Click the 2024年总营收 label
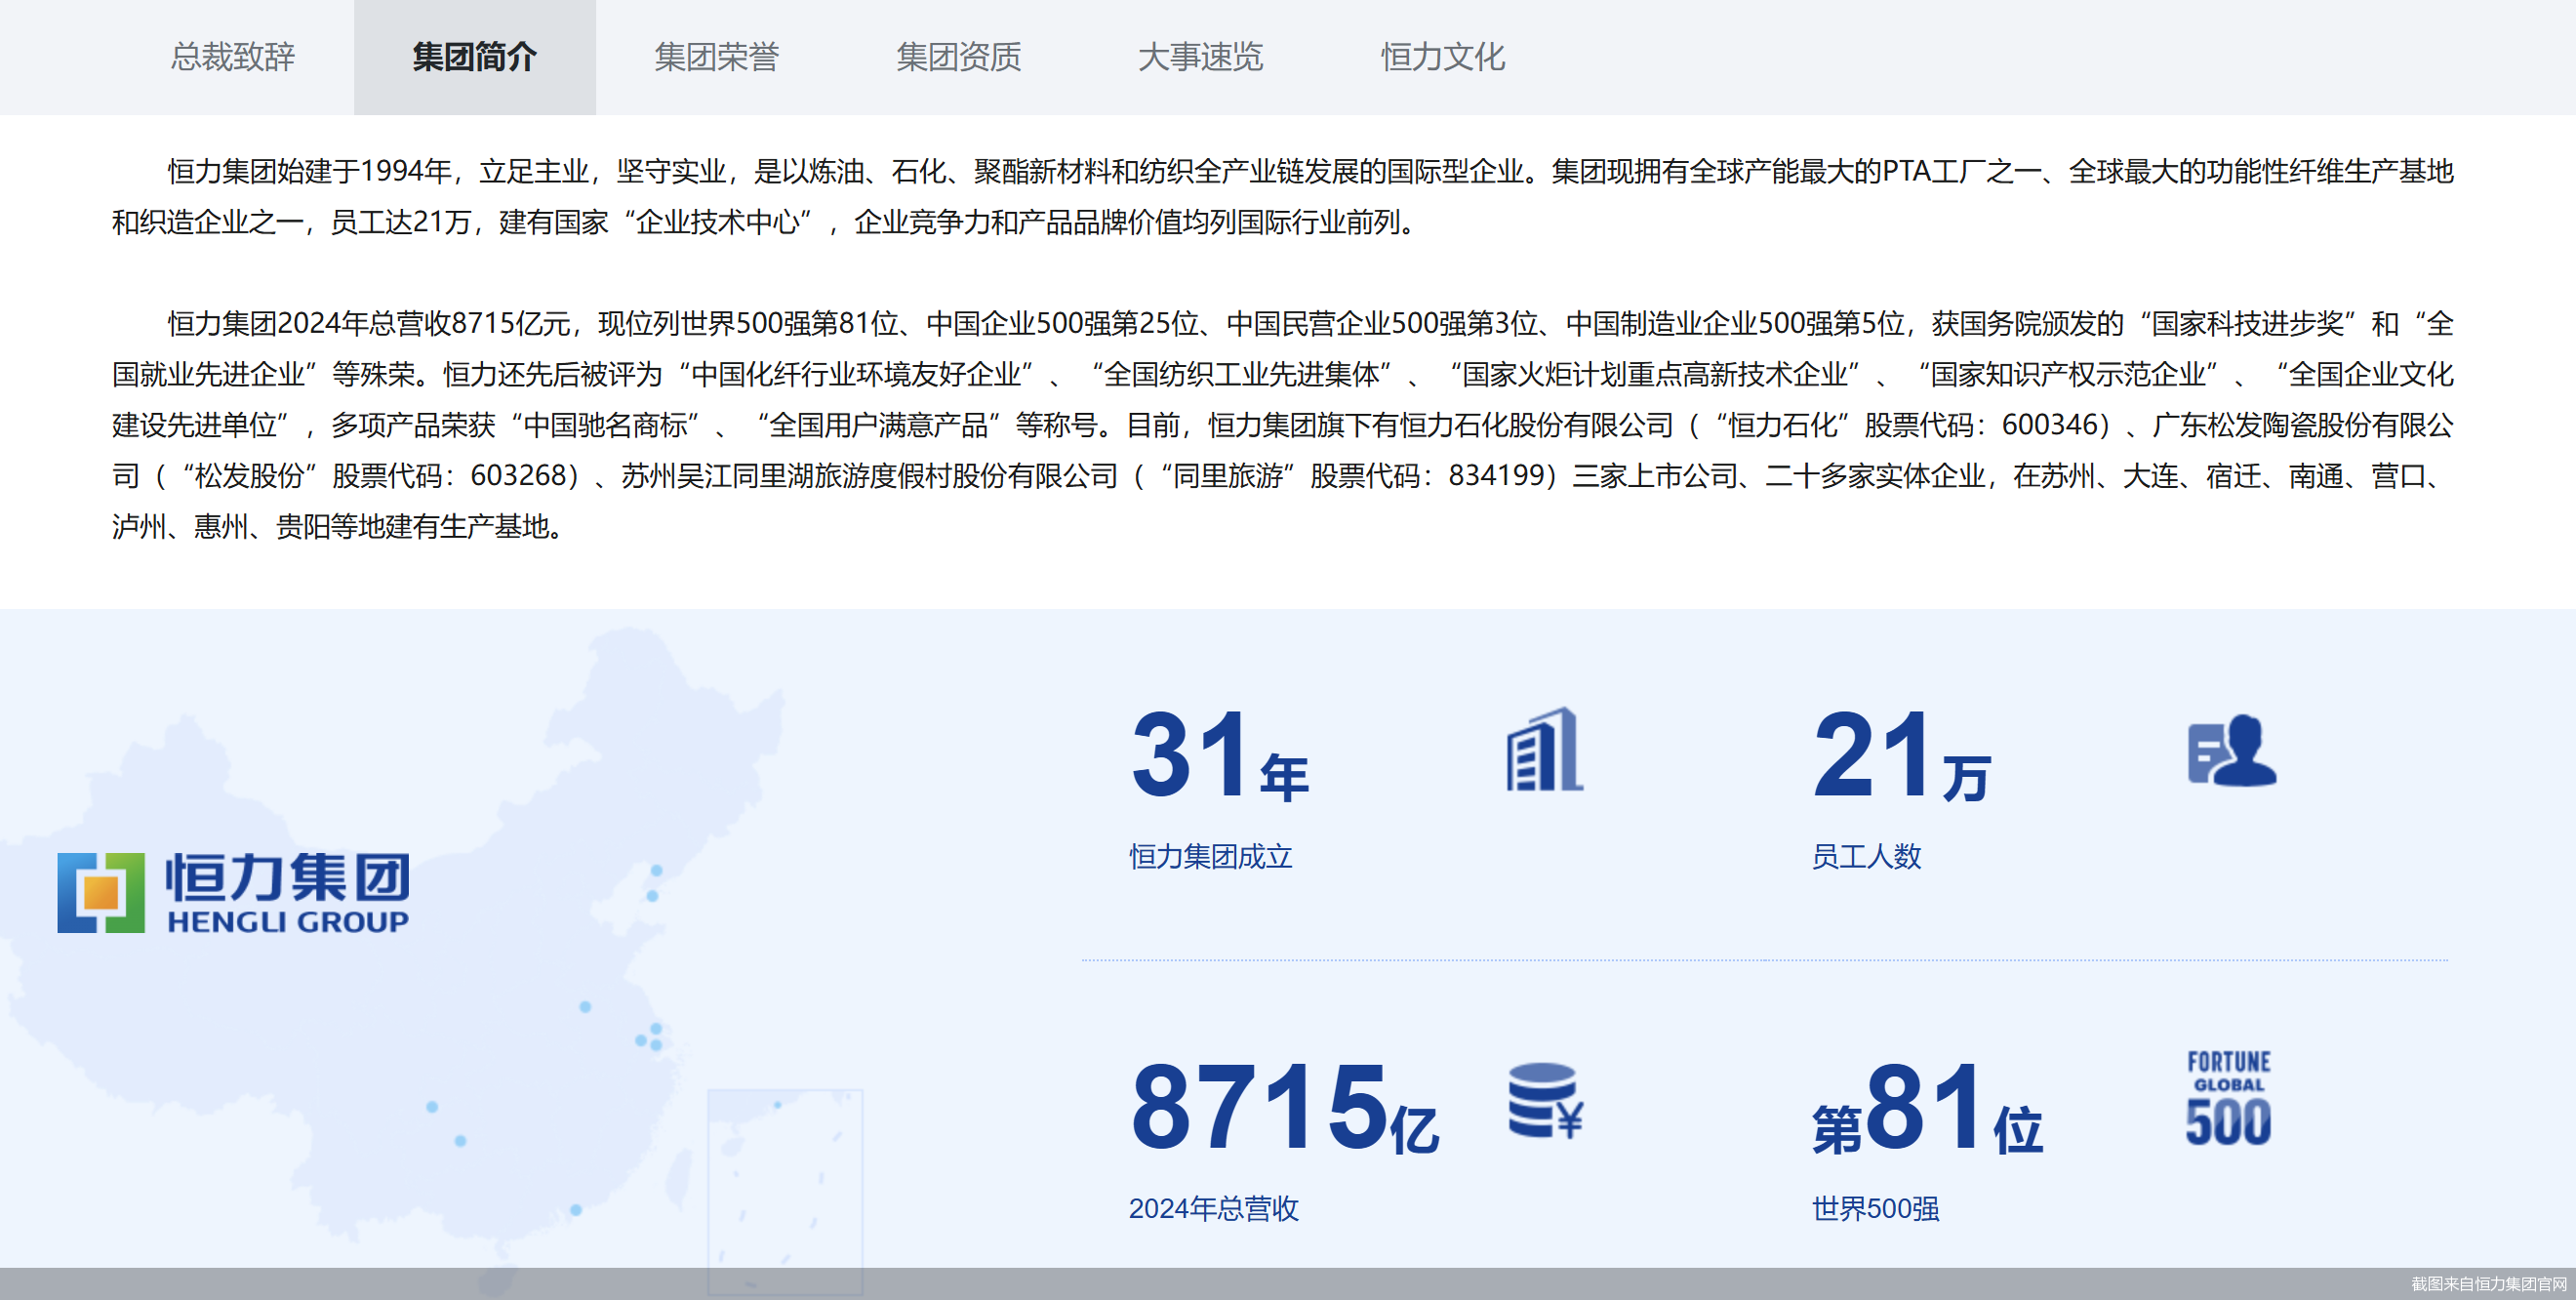Screen dimensions: 2576x1300 click(x=1213, y=1209)
